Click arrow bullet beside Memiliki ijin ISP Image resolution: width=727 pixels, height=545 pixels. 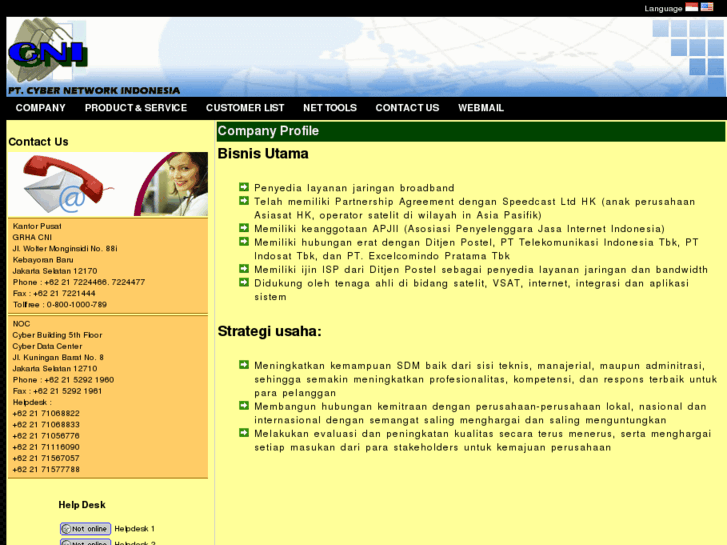244,269
